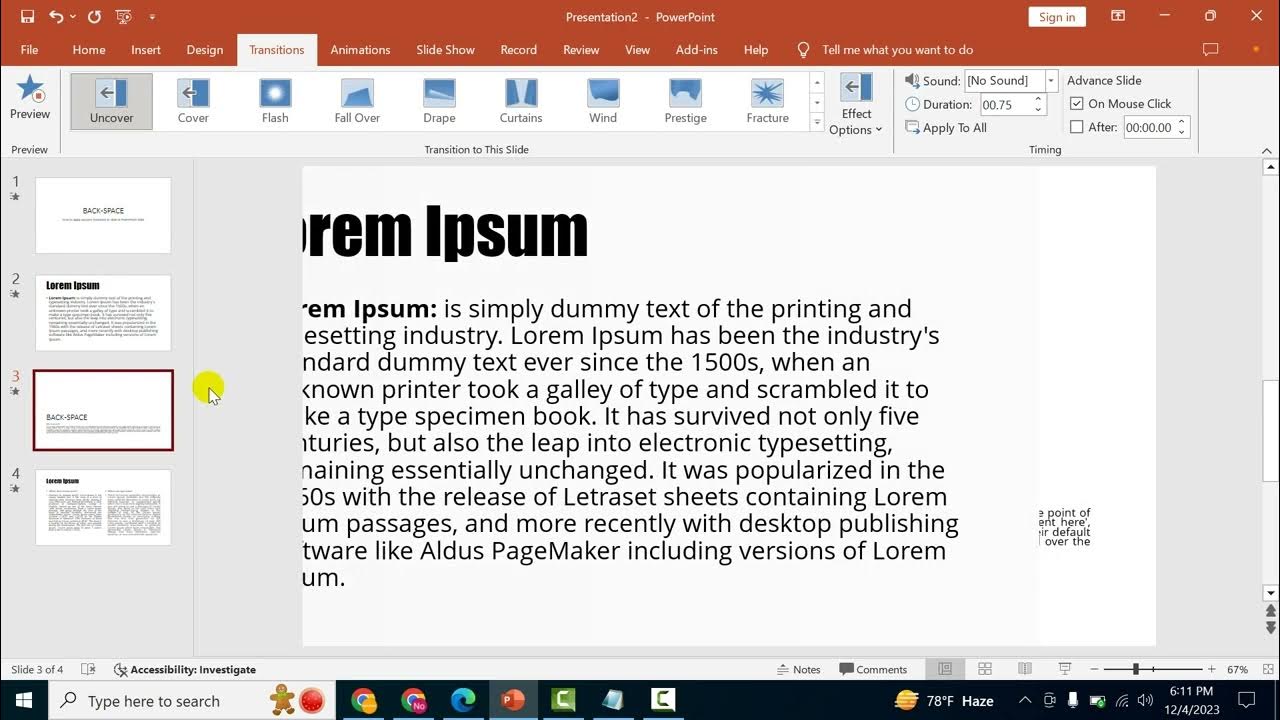Select slide 4 thumbnail
Viewport: 1280px width, 720px height.
pos(103,507)
